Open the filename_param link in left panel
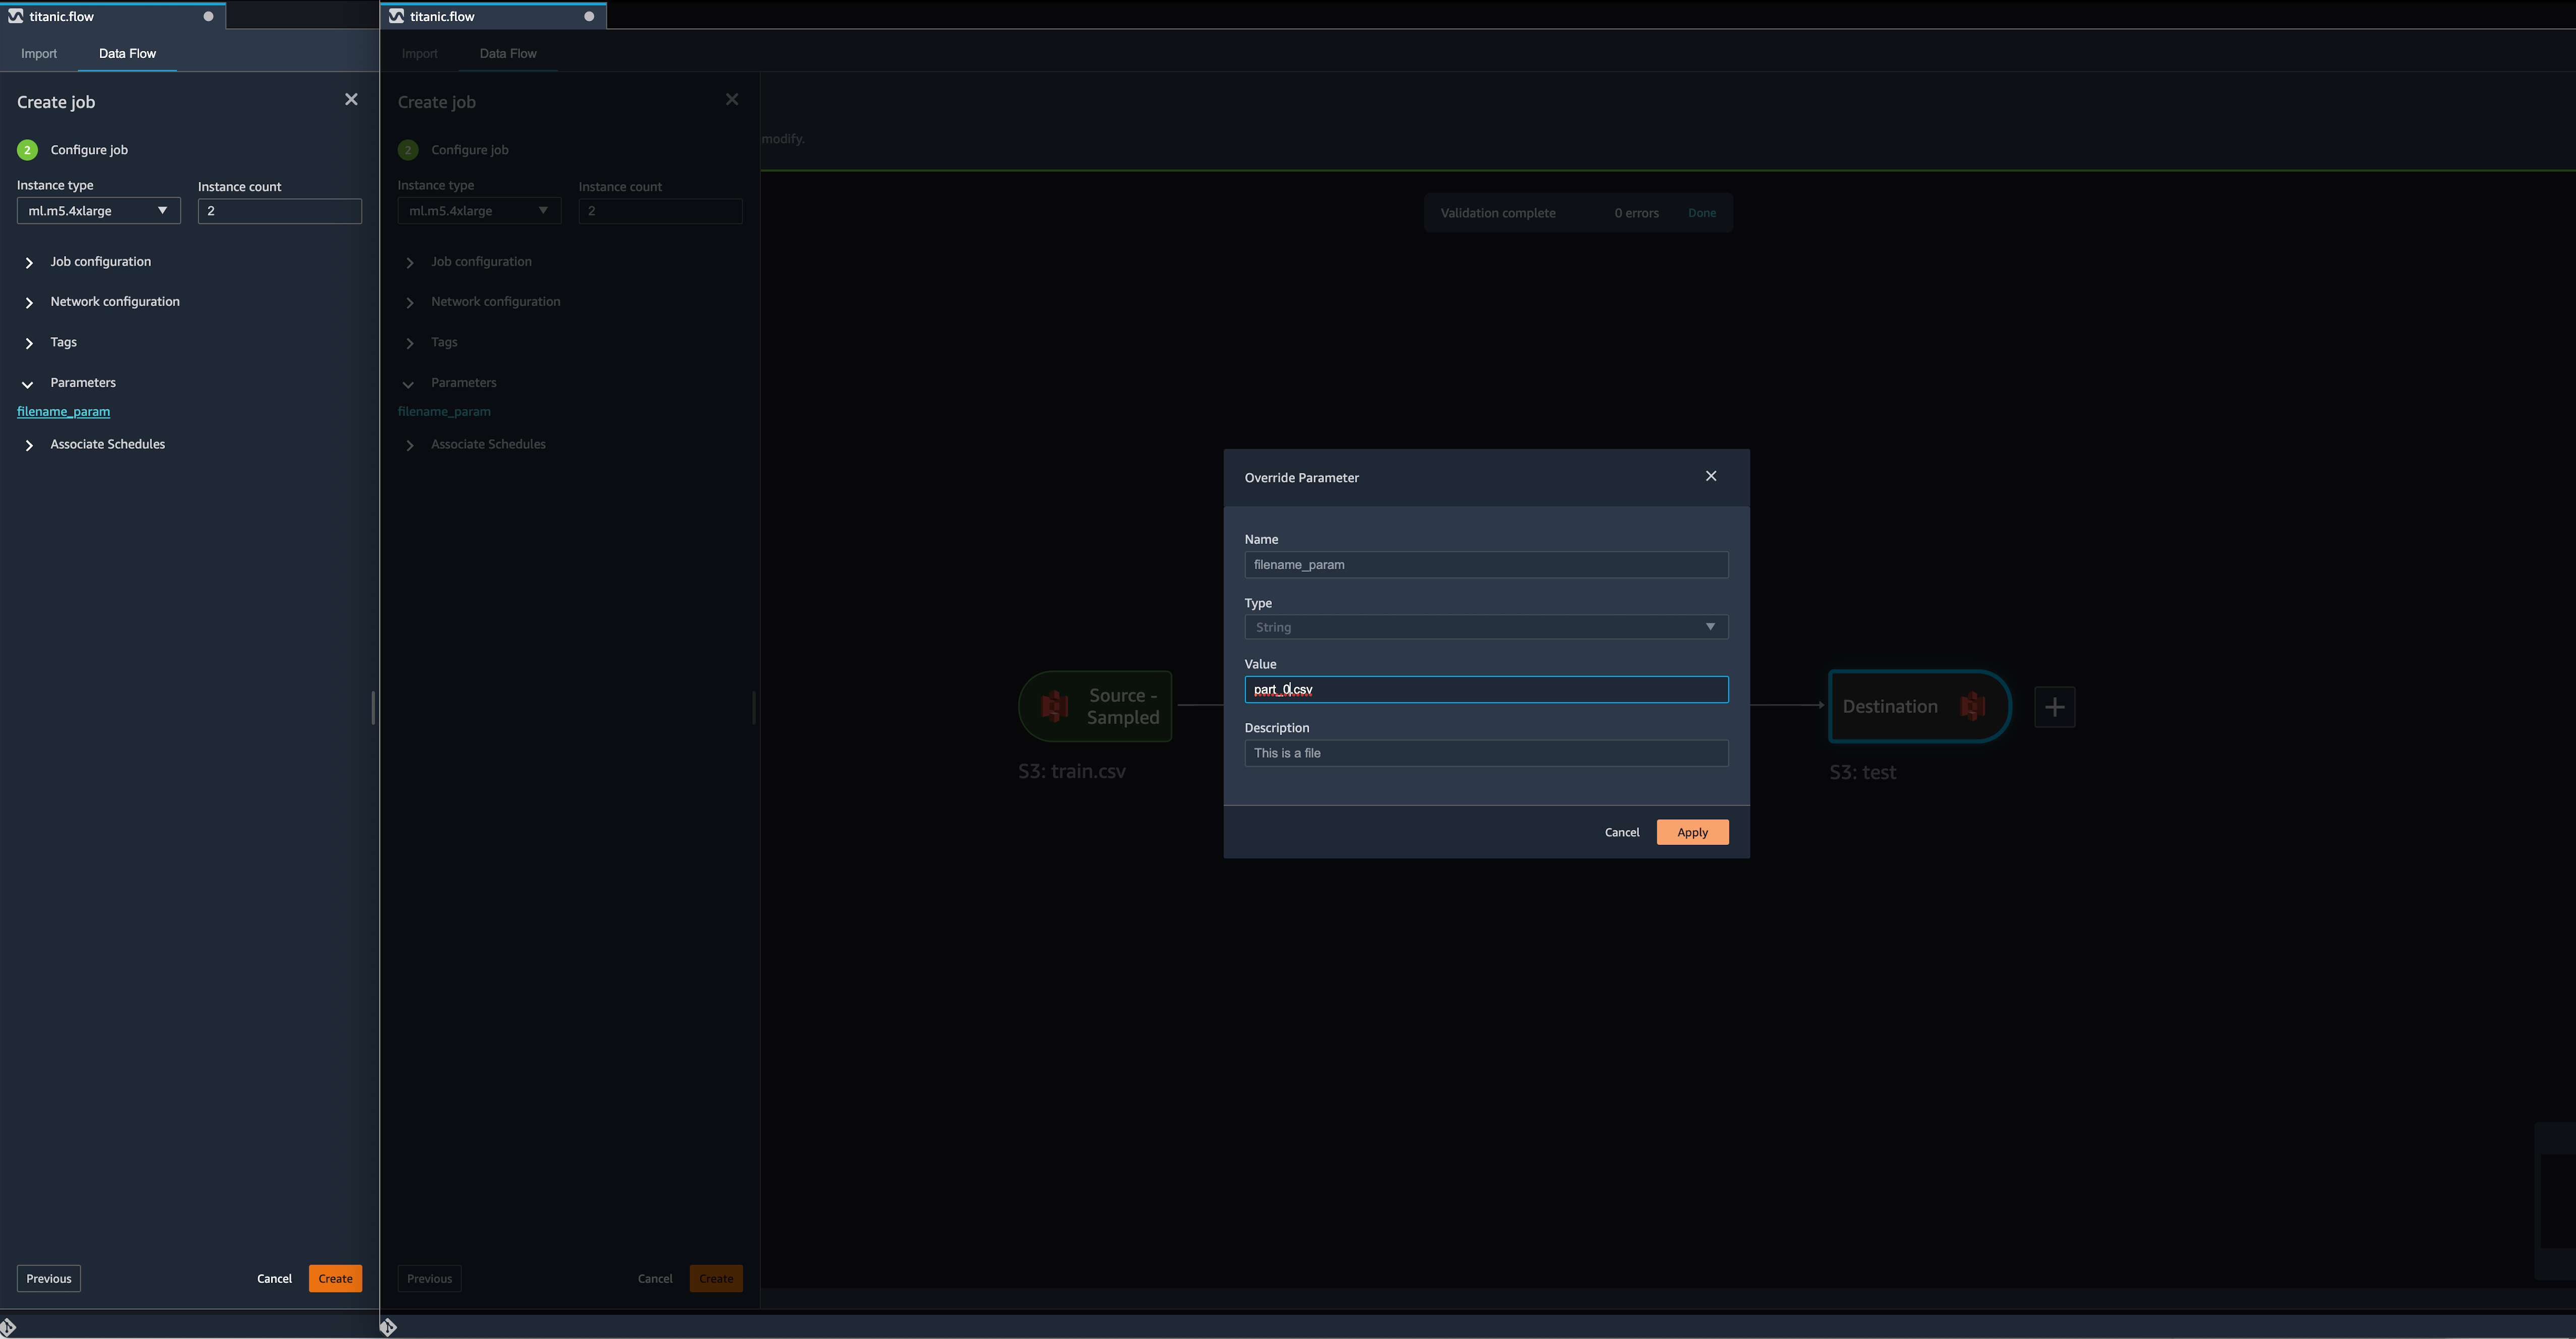Viewport: 2576px width, 1339px height. (63, 411)
